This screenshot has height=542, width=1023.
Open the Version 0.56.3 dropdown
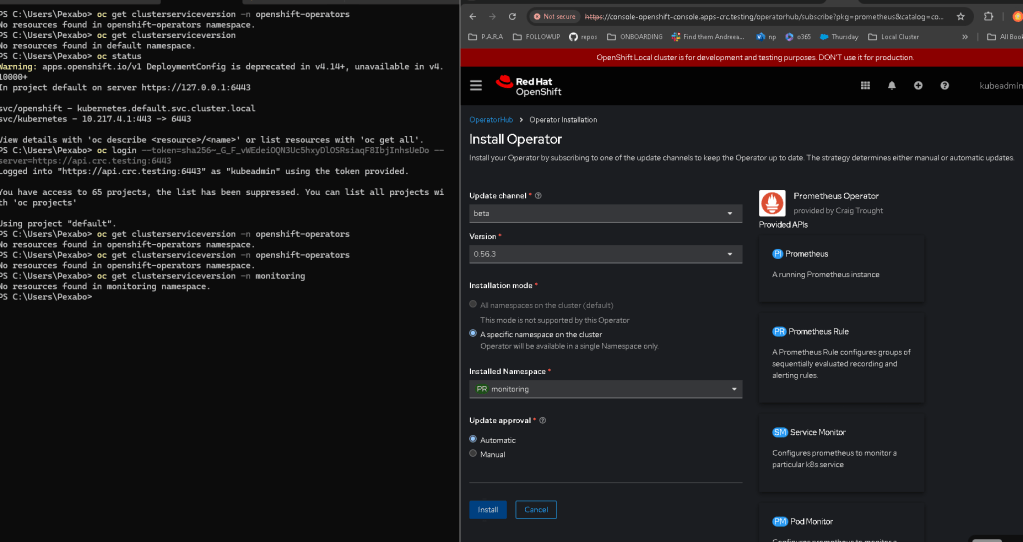coord(605,254)
